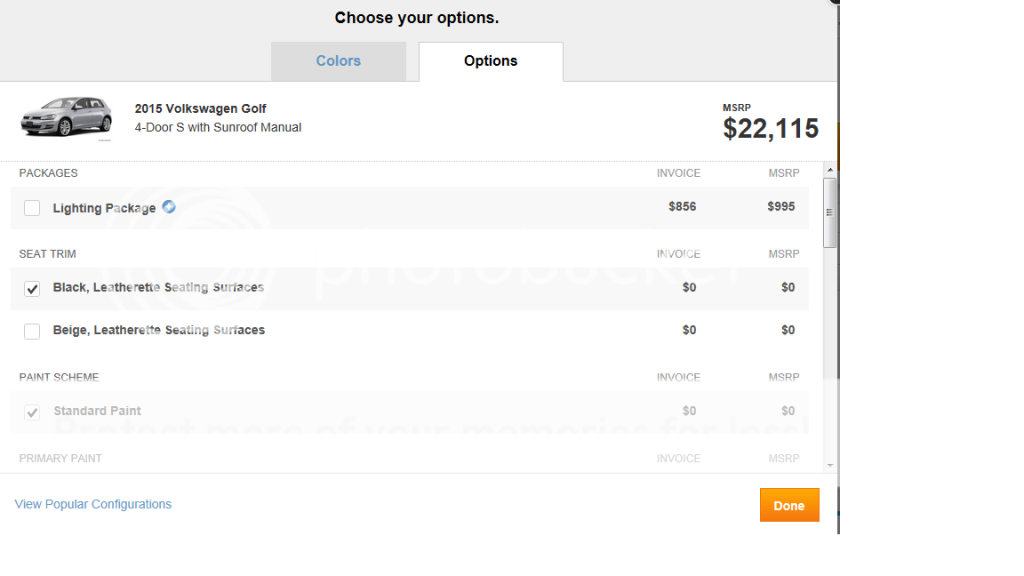Grab the options list scrollbar thumb
Viewport: 1024px width, 576px height.
coord(830,212)
